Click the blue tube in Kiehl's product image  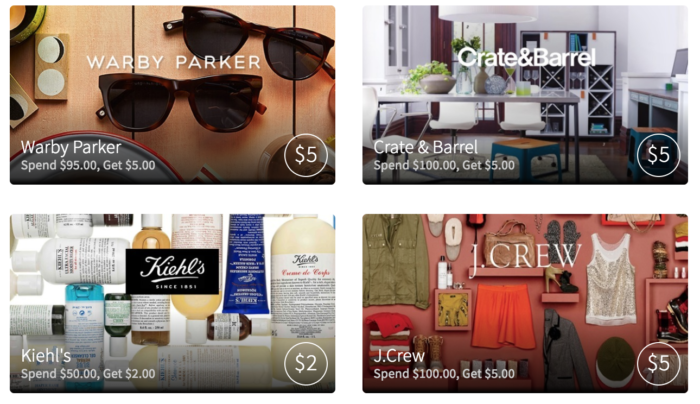point(246,264)
